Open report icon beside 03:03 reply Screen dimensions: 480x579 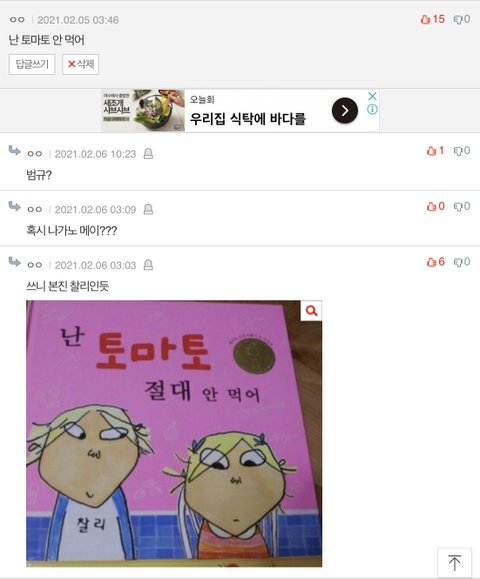pos(148,265)
